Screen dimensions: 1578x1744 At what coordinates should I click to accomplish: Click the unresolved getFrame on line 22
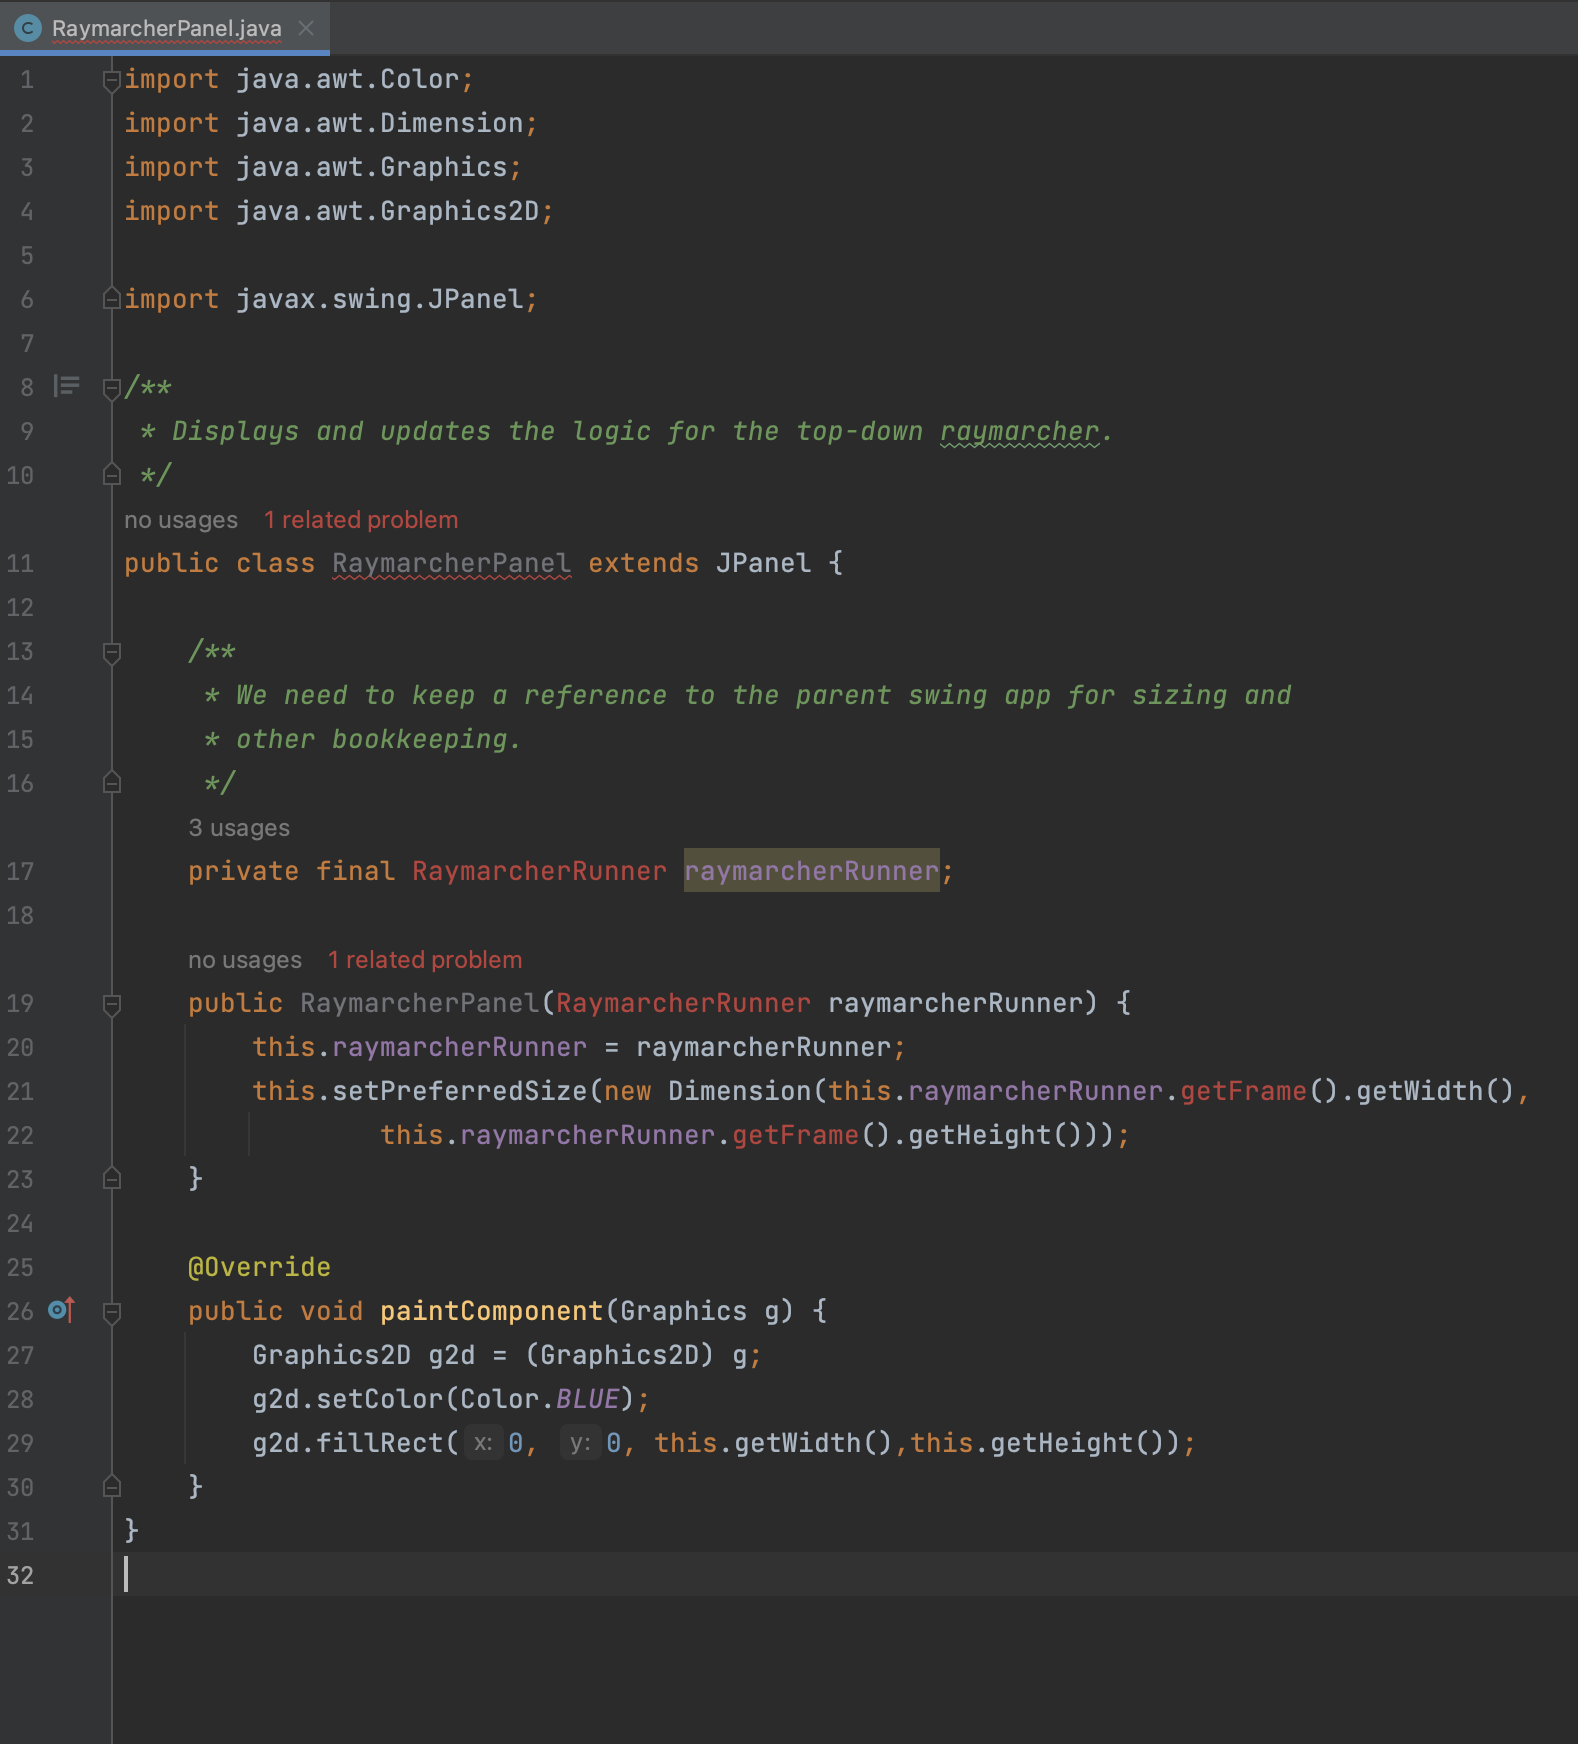[x=796, y=1135]
